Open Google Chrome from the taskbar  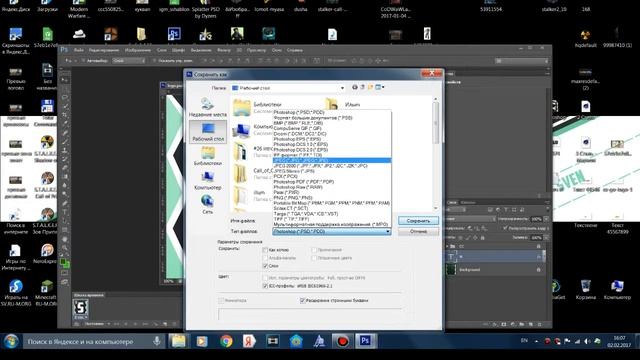[226, 341]
